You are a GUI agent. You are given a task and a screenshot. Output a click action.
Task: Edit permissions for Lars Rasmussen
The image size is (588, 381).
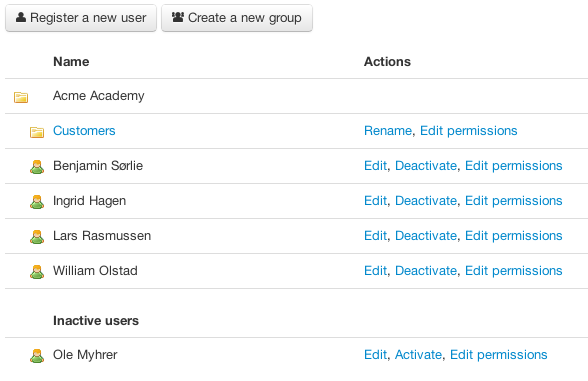513,236
